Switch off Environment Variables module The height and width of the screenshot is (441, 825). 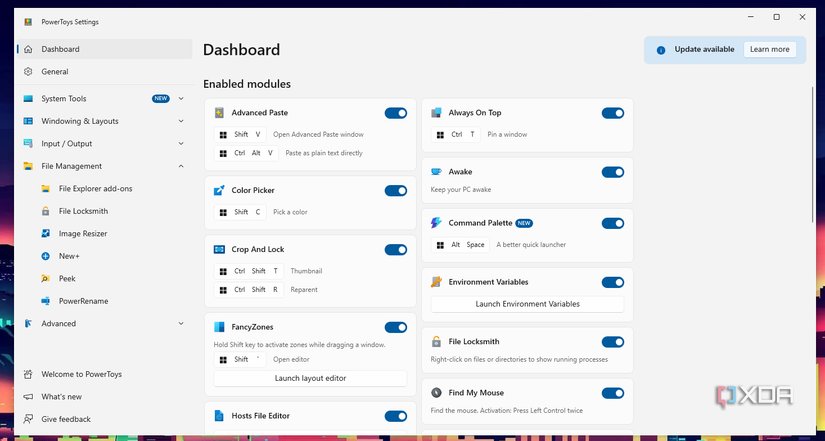[x=613, y=283]
